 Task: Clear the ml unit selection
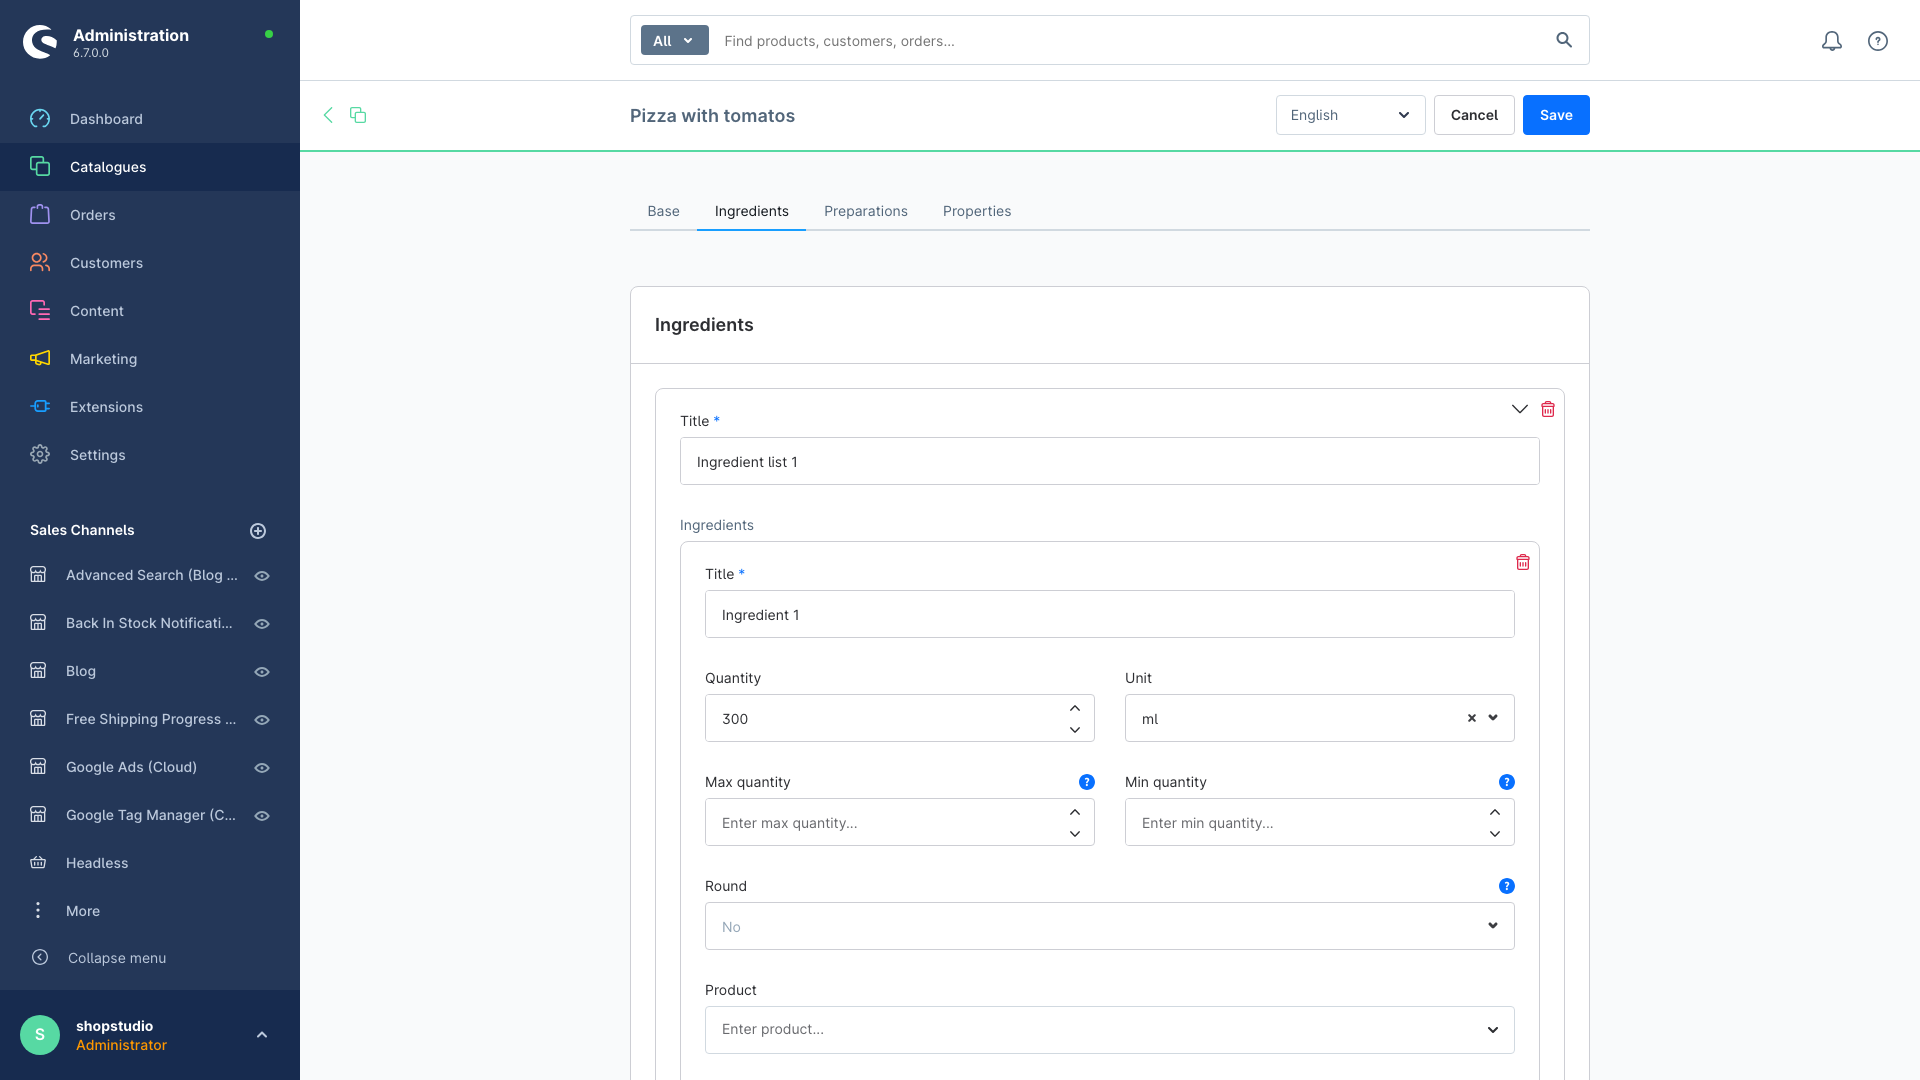click(x=1472, y=718)
